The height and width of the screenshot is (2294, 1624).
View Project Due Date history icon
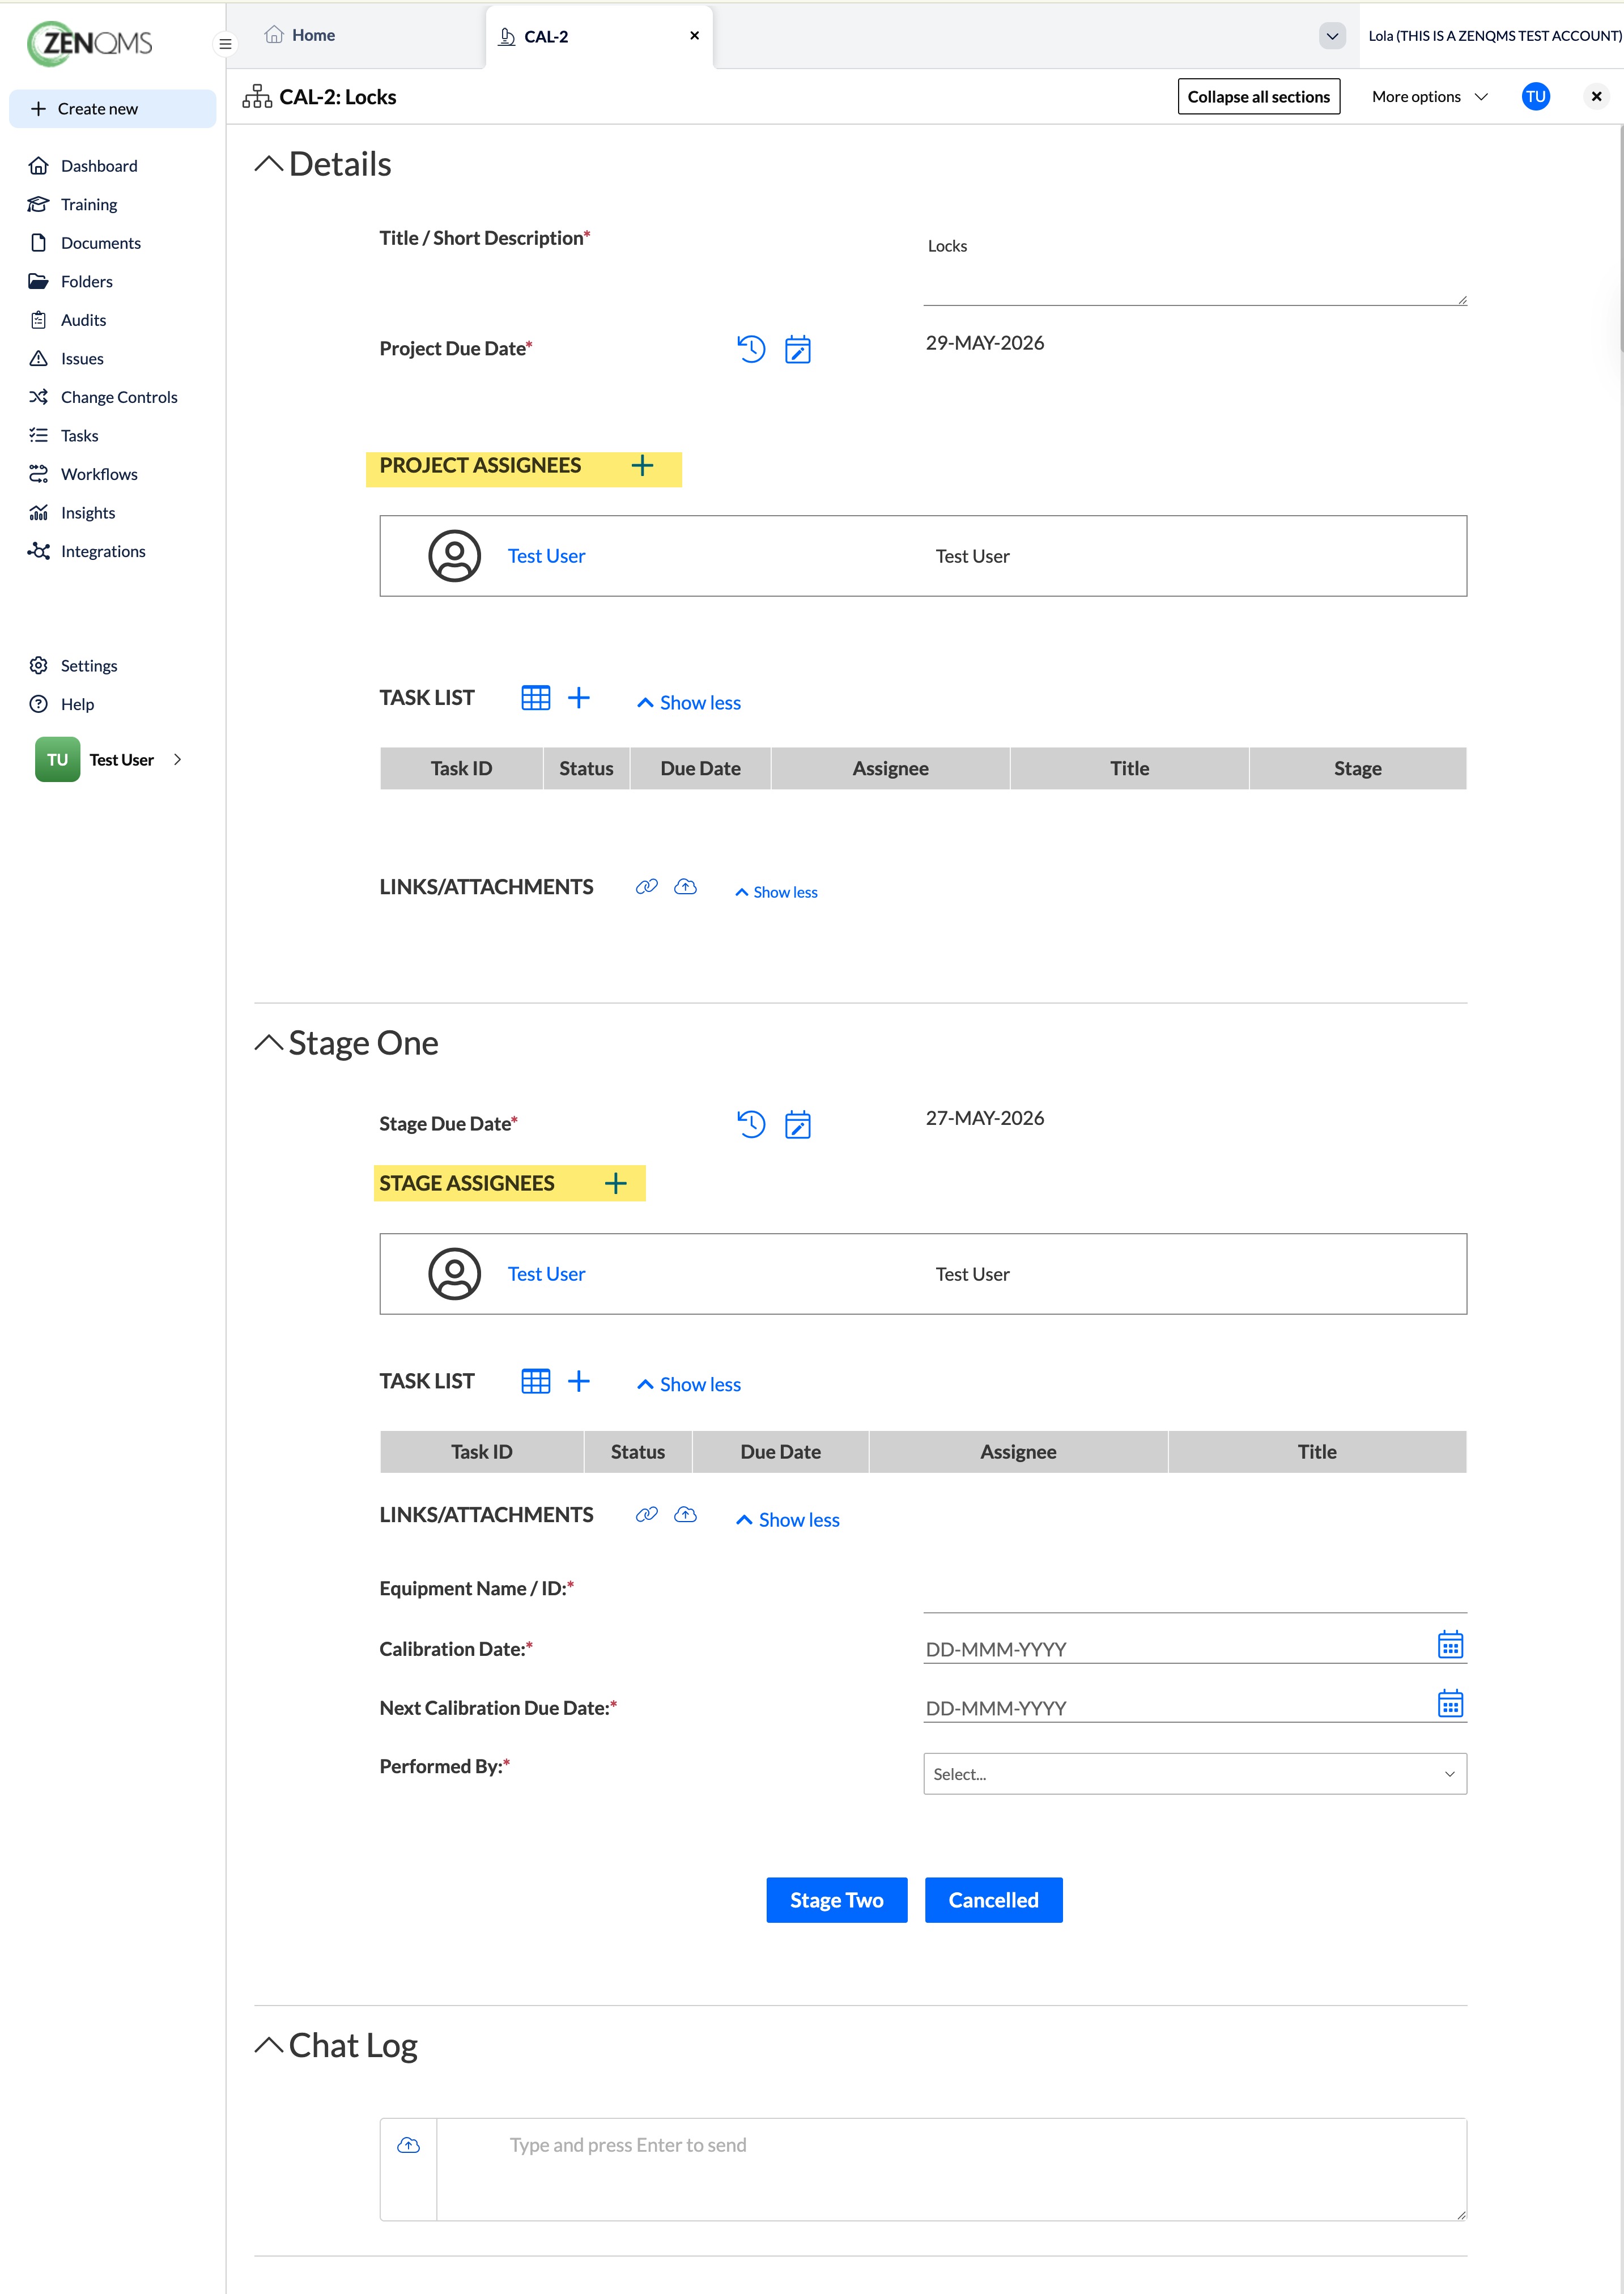pos(751,349)
